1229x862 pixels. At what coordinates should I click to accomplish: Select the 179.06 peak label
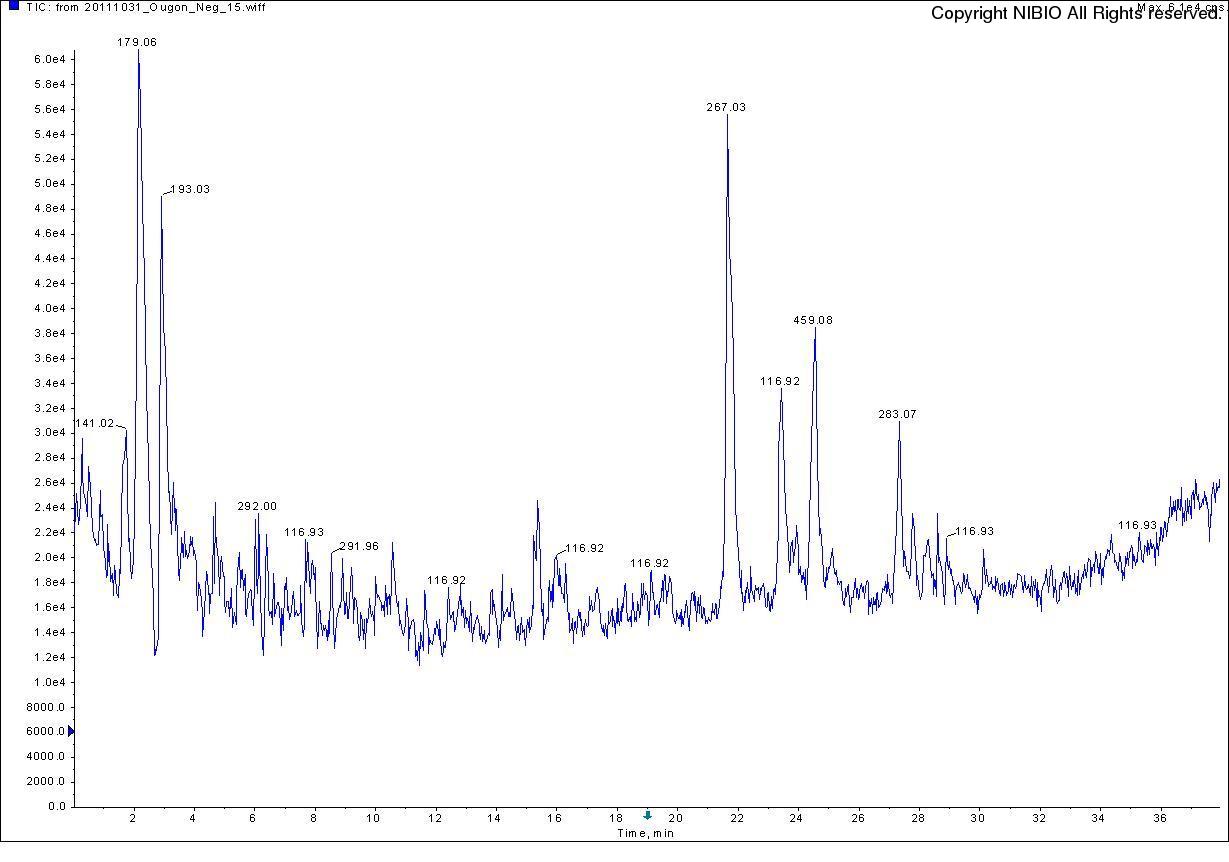click(137, 43)
